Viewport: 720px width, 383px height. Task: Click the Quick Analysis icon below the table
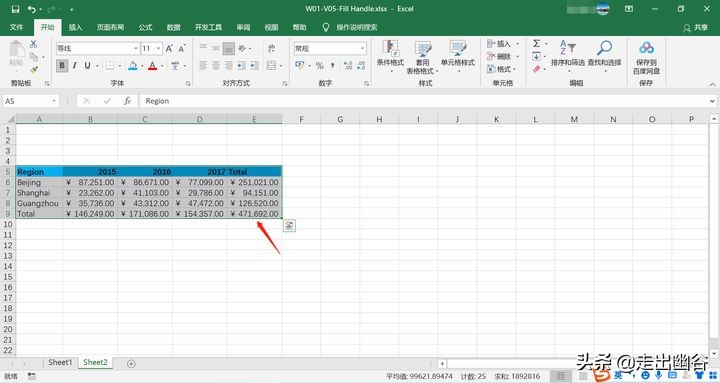(289, 225)
